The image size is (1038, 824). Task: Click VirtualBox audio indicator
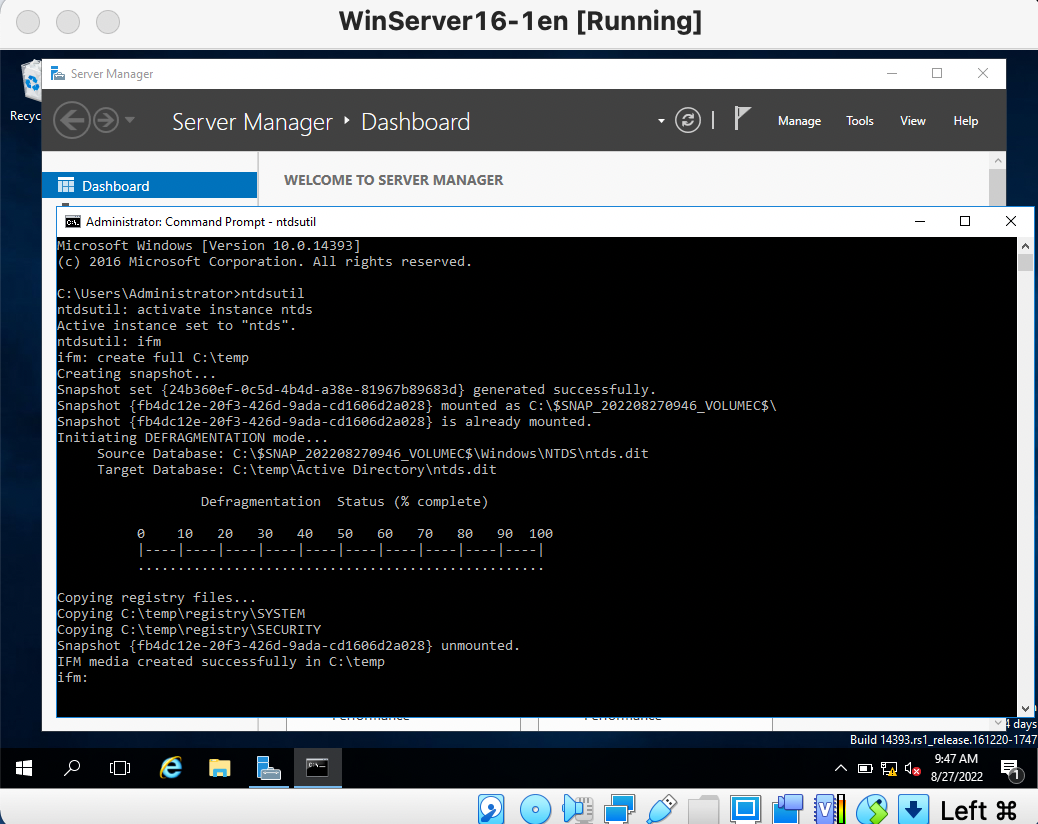(577, 809)
